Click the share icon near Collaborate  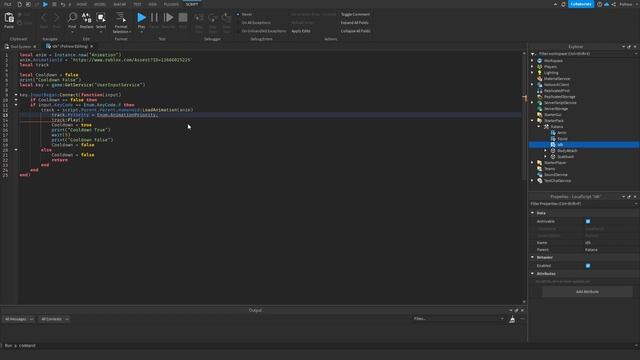pos(614,4)
